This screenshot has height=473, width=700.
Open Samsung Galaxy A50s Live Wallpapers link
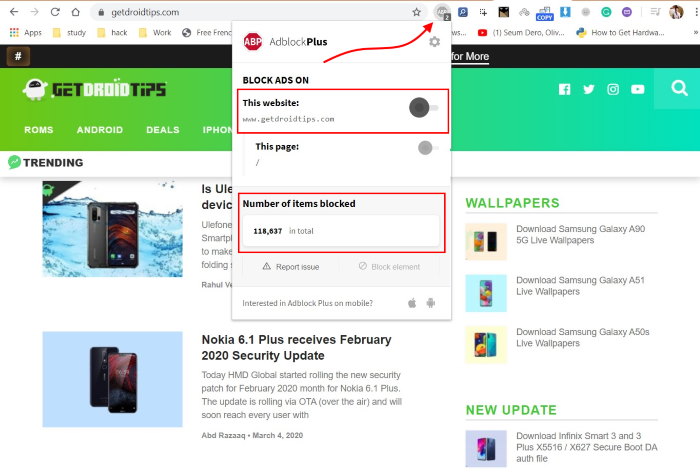(583, 338)
